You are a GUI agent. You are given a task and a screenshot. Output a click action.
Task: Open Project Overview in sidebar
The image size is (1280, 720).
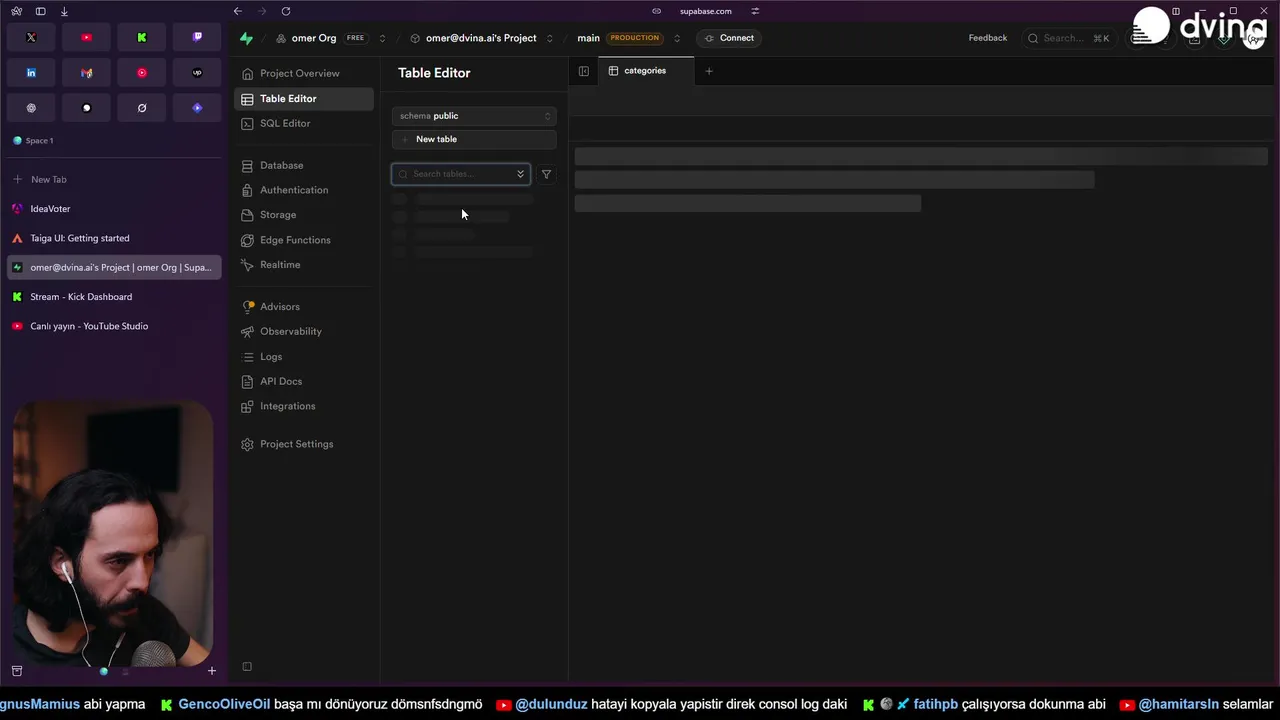(304, 73)
